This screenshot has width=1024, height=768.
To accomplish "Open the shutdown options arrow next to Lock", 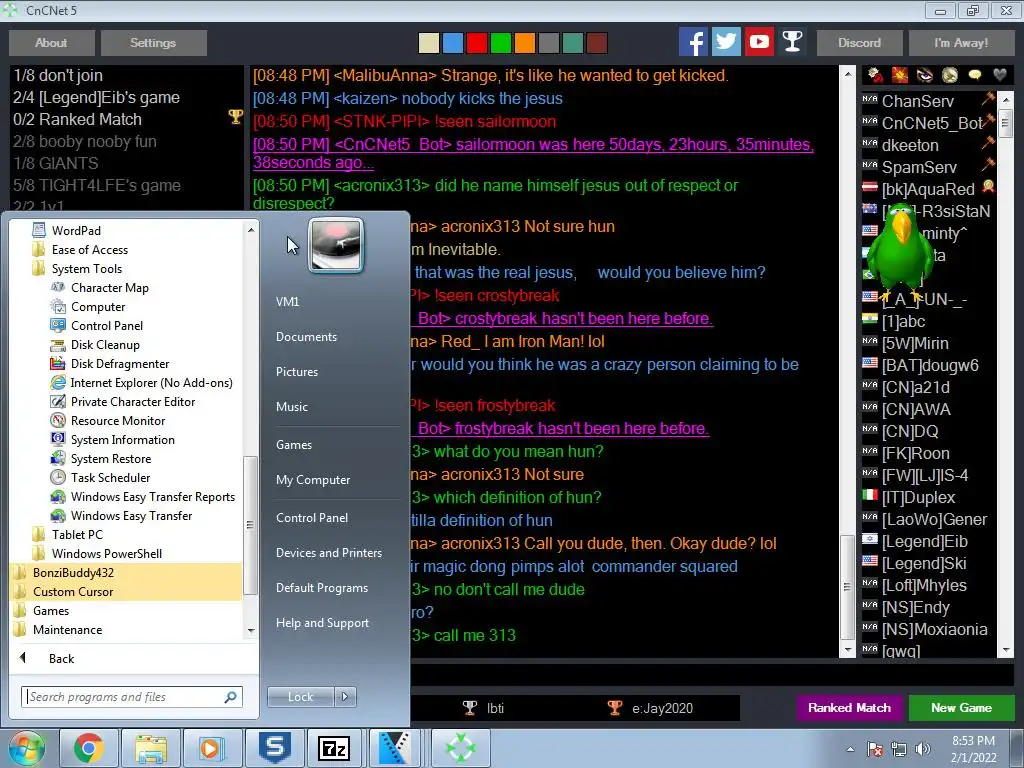I will [x=345, y=697].
